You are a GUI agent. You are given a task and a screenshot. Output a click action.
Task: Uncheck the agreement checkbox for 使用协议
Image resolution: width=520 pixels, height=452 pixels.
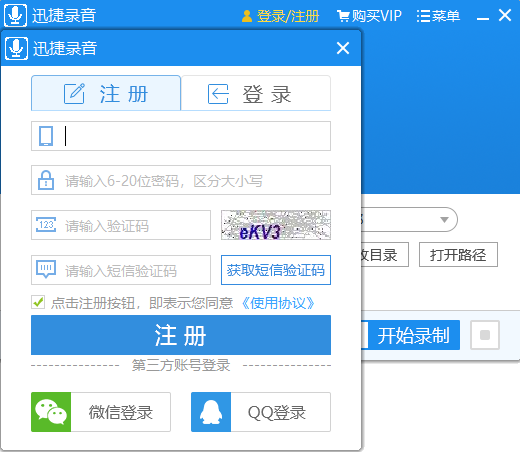(38, 302)
